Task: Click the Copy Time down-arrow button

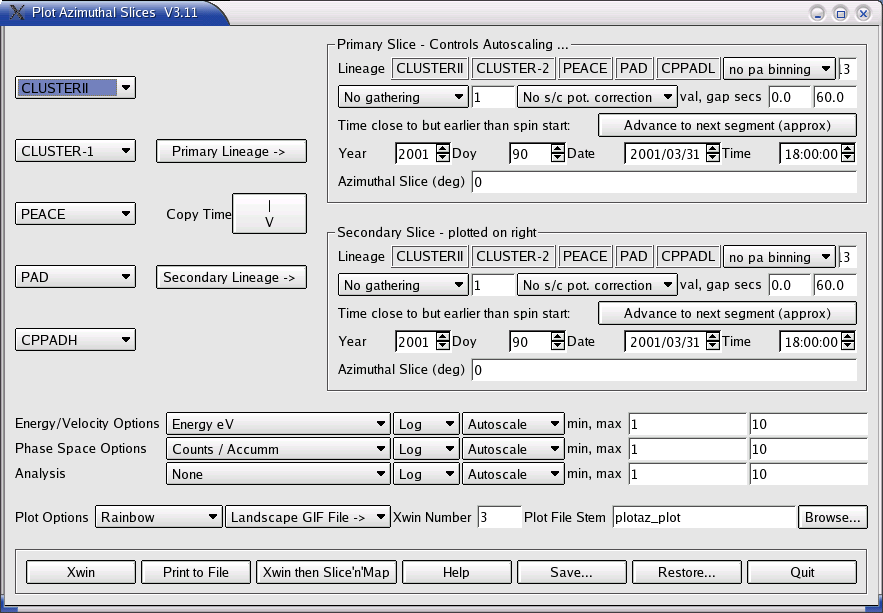Action: click(x=269, y=214)
